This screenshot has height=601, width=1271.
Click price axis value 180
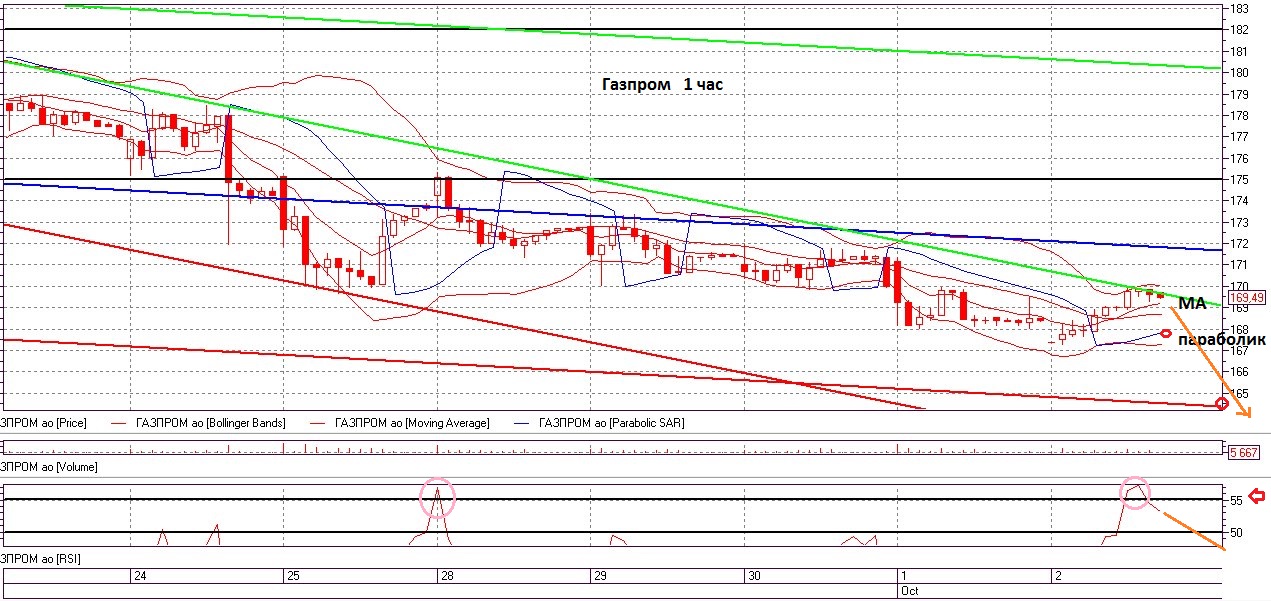[1237, 73]
